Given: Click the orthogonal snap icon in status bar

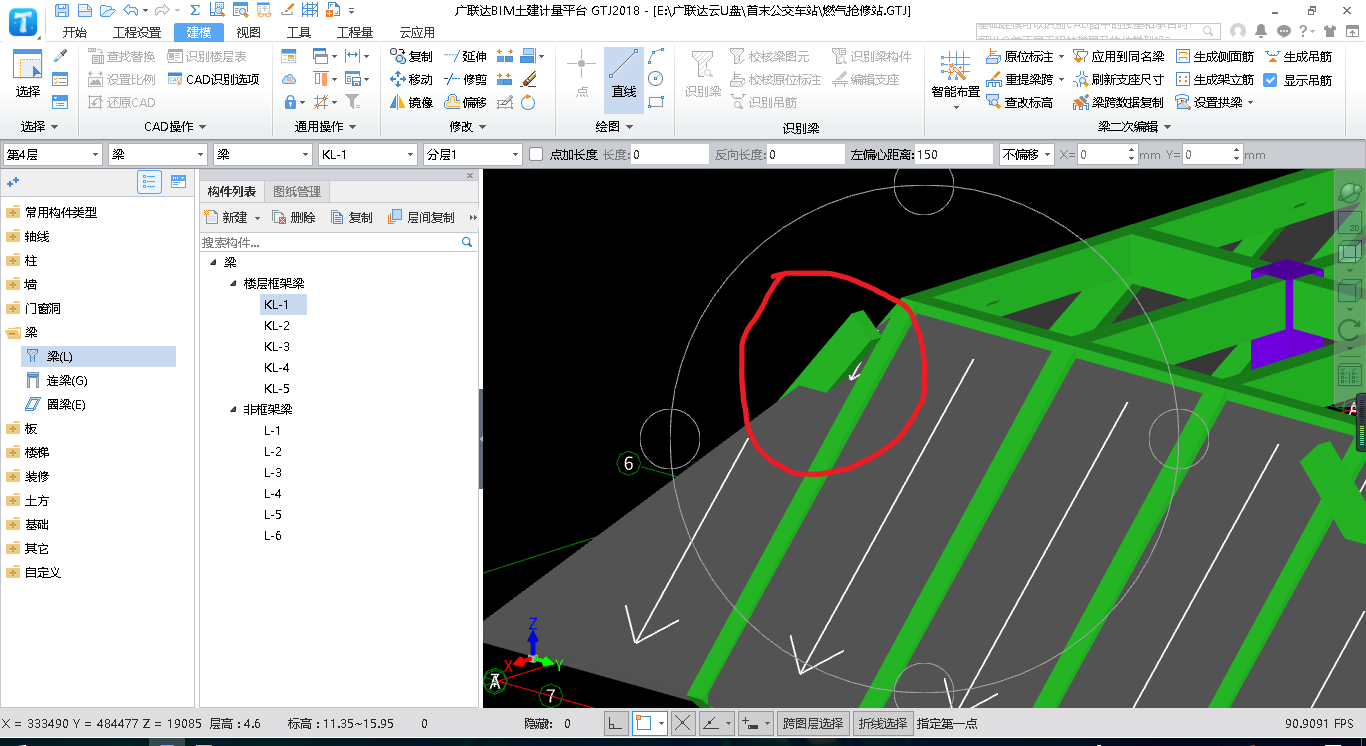Looking at the screenshot, I should click(617, 723).
